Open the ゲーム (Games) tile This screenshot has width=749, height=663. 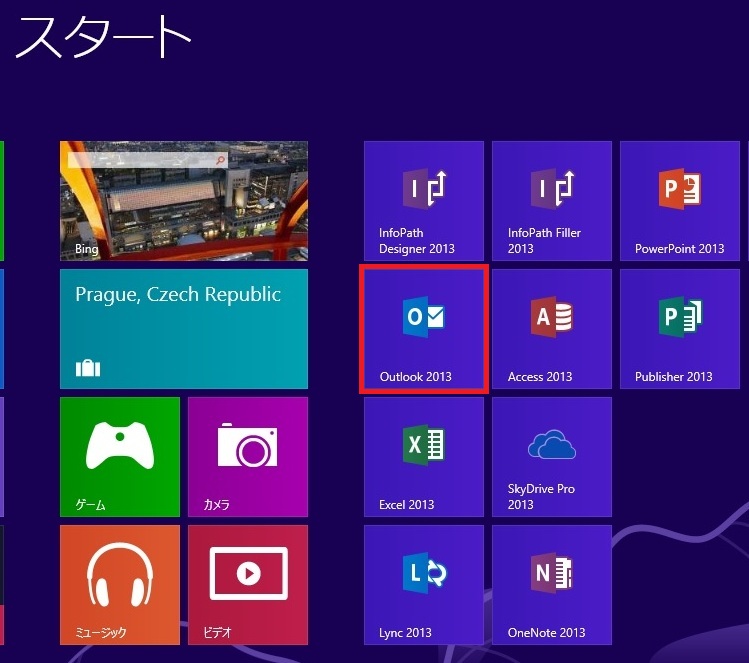[x=120, y=457]
